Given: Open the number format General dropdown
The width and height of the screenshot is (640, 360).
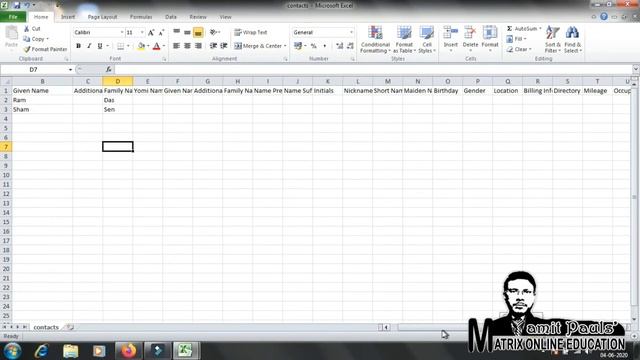Looking at the screenshot, I should point(351,32).
